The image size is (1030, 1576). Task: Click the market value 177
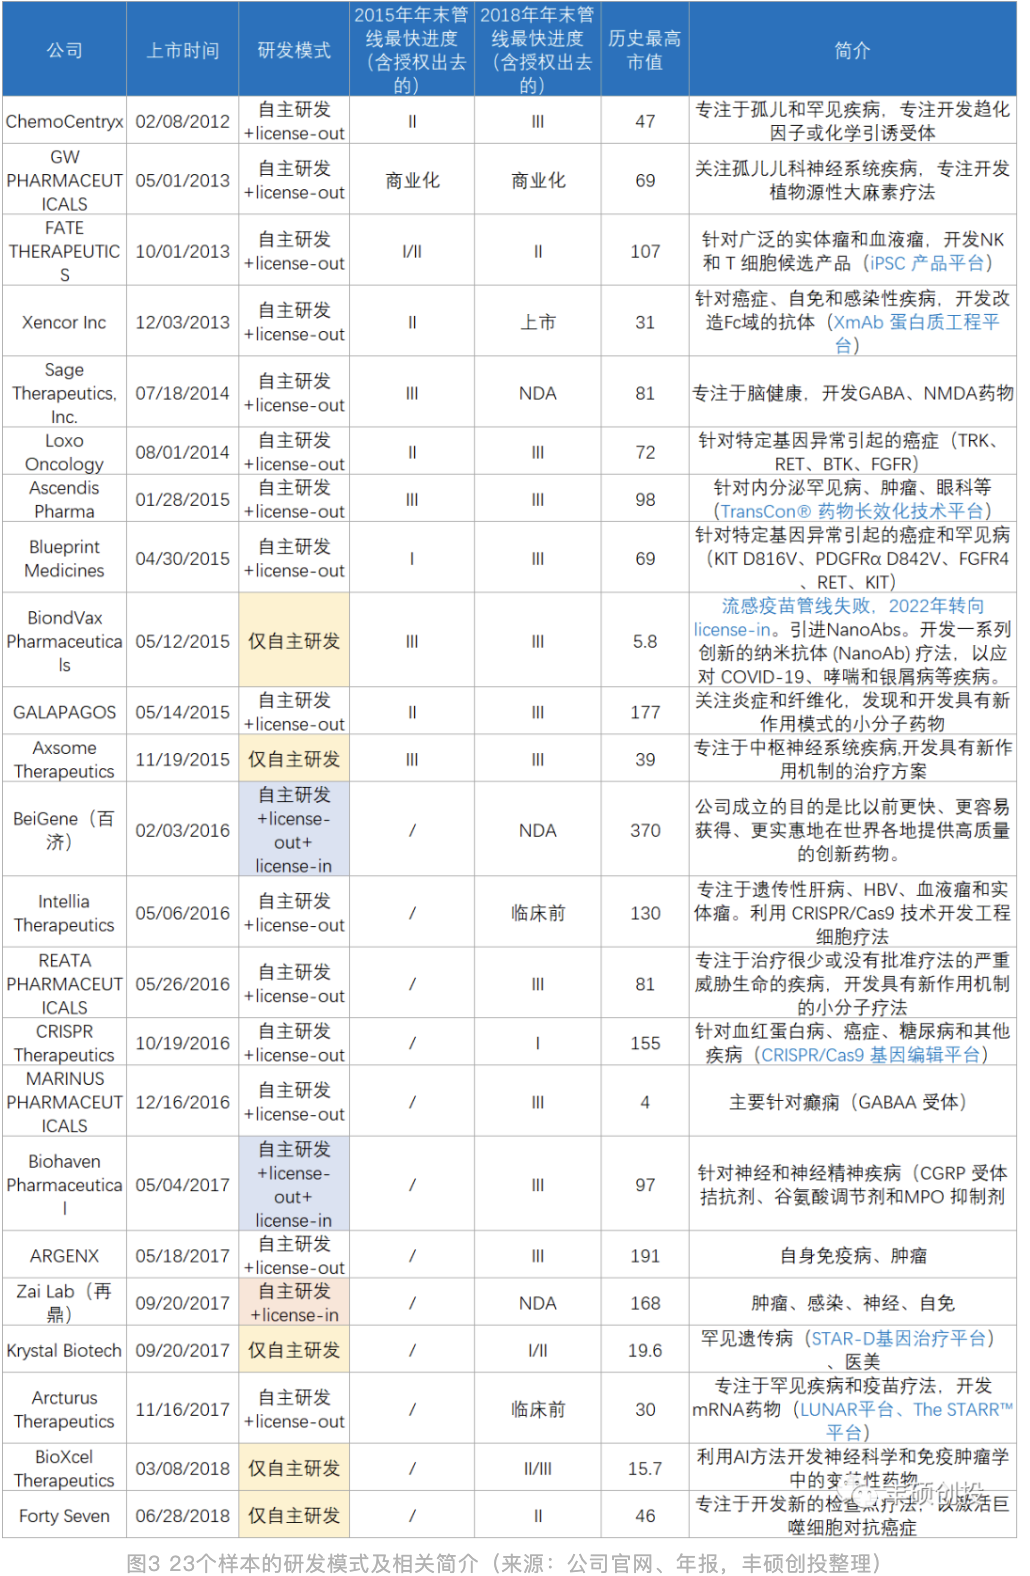click(645, 712)
